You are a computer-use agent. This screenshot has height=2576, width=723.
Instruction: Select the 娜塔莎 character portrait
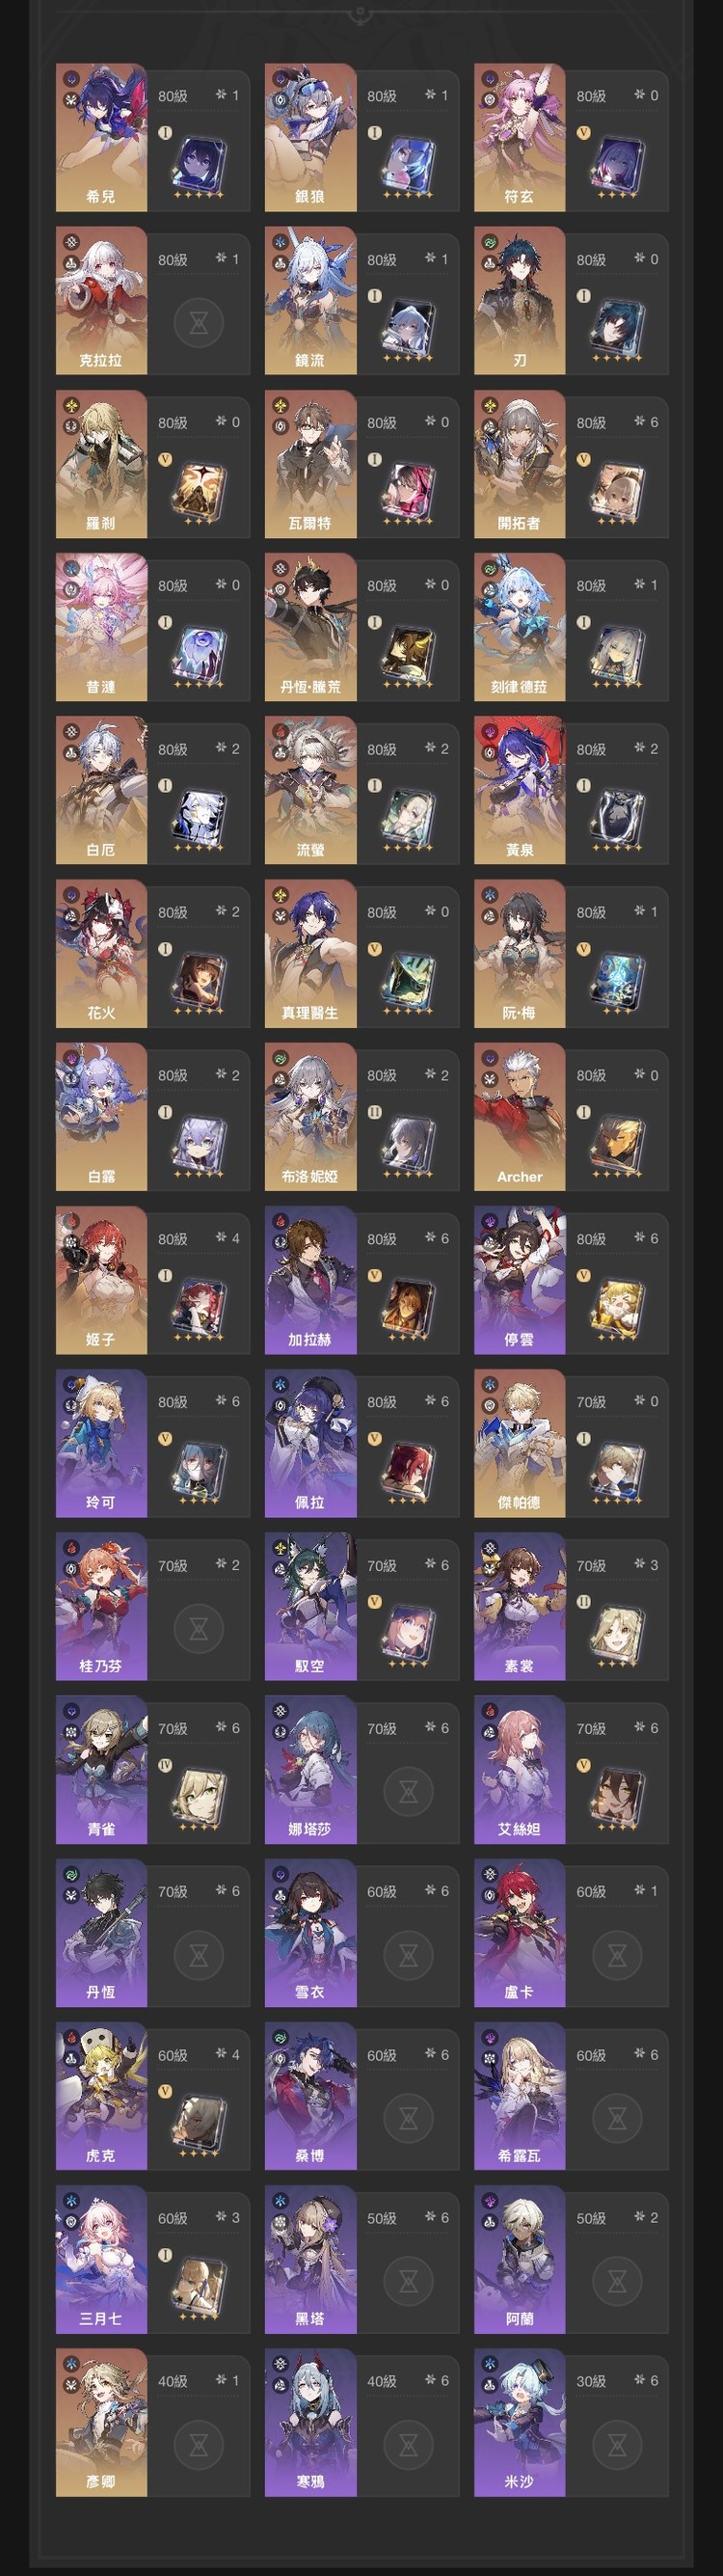click(x=310, y=1770)
